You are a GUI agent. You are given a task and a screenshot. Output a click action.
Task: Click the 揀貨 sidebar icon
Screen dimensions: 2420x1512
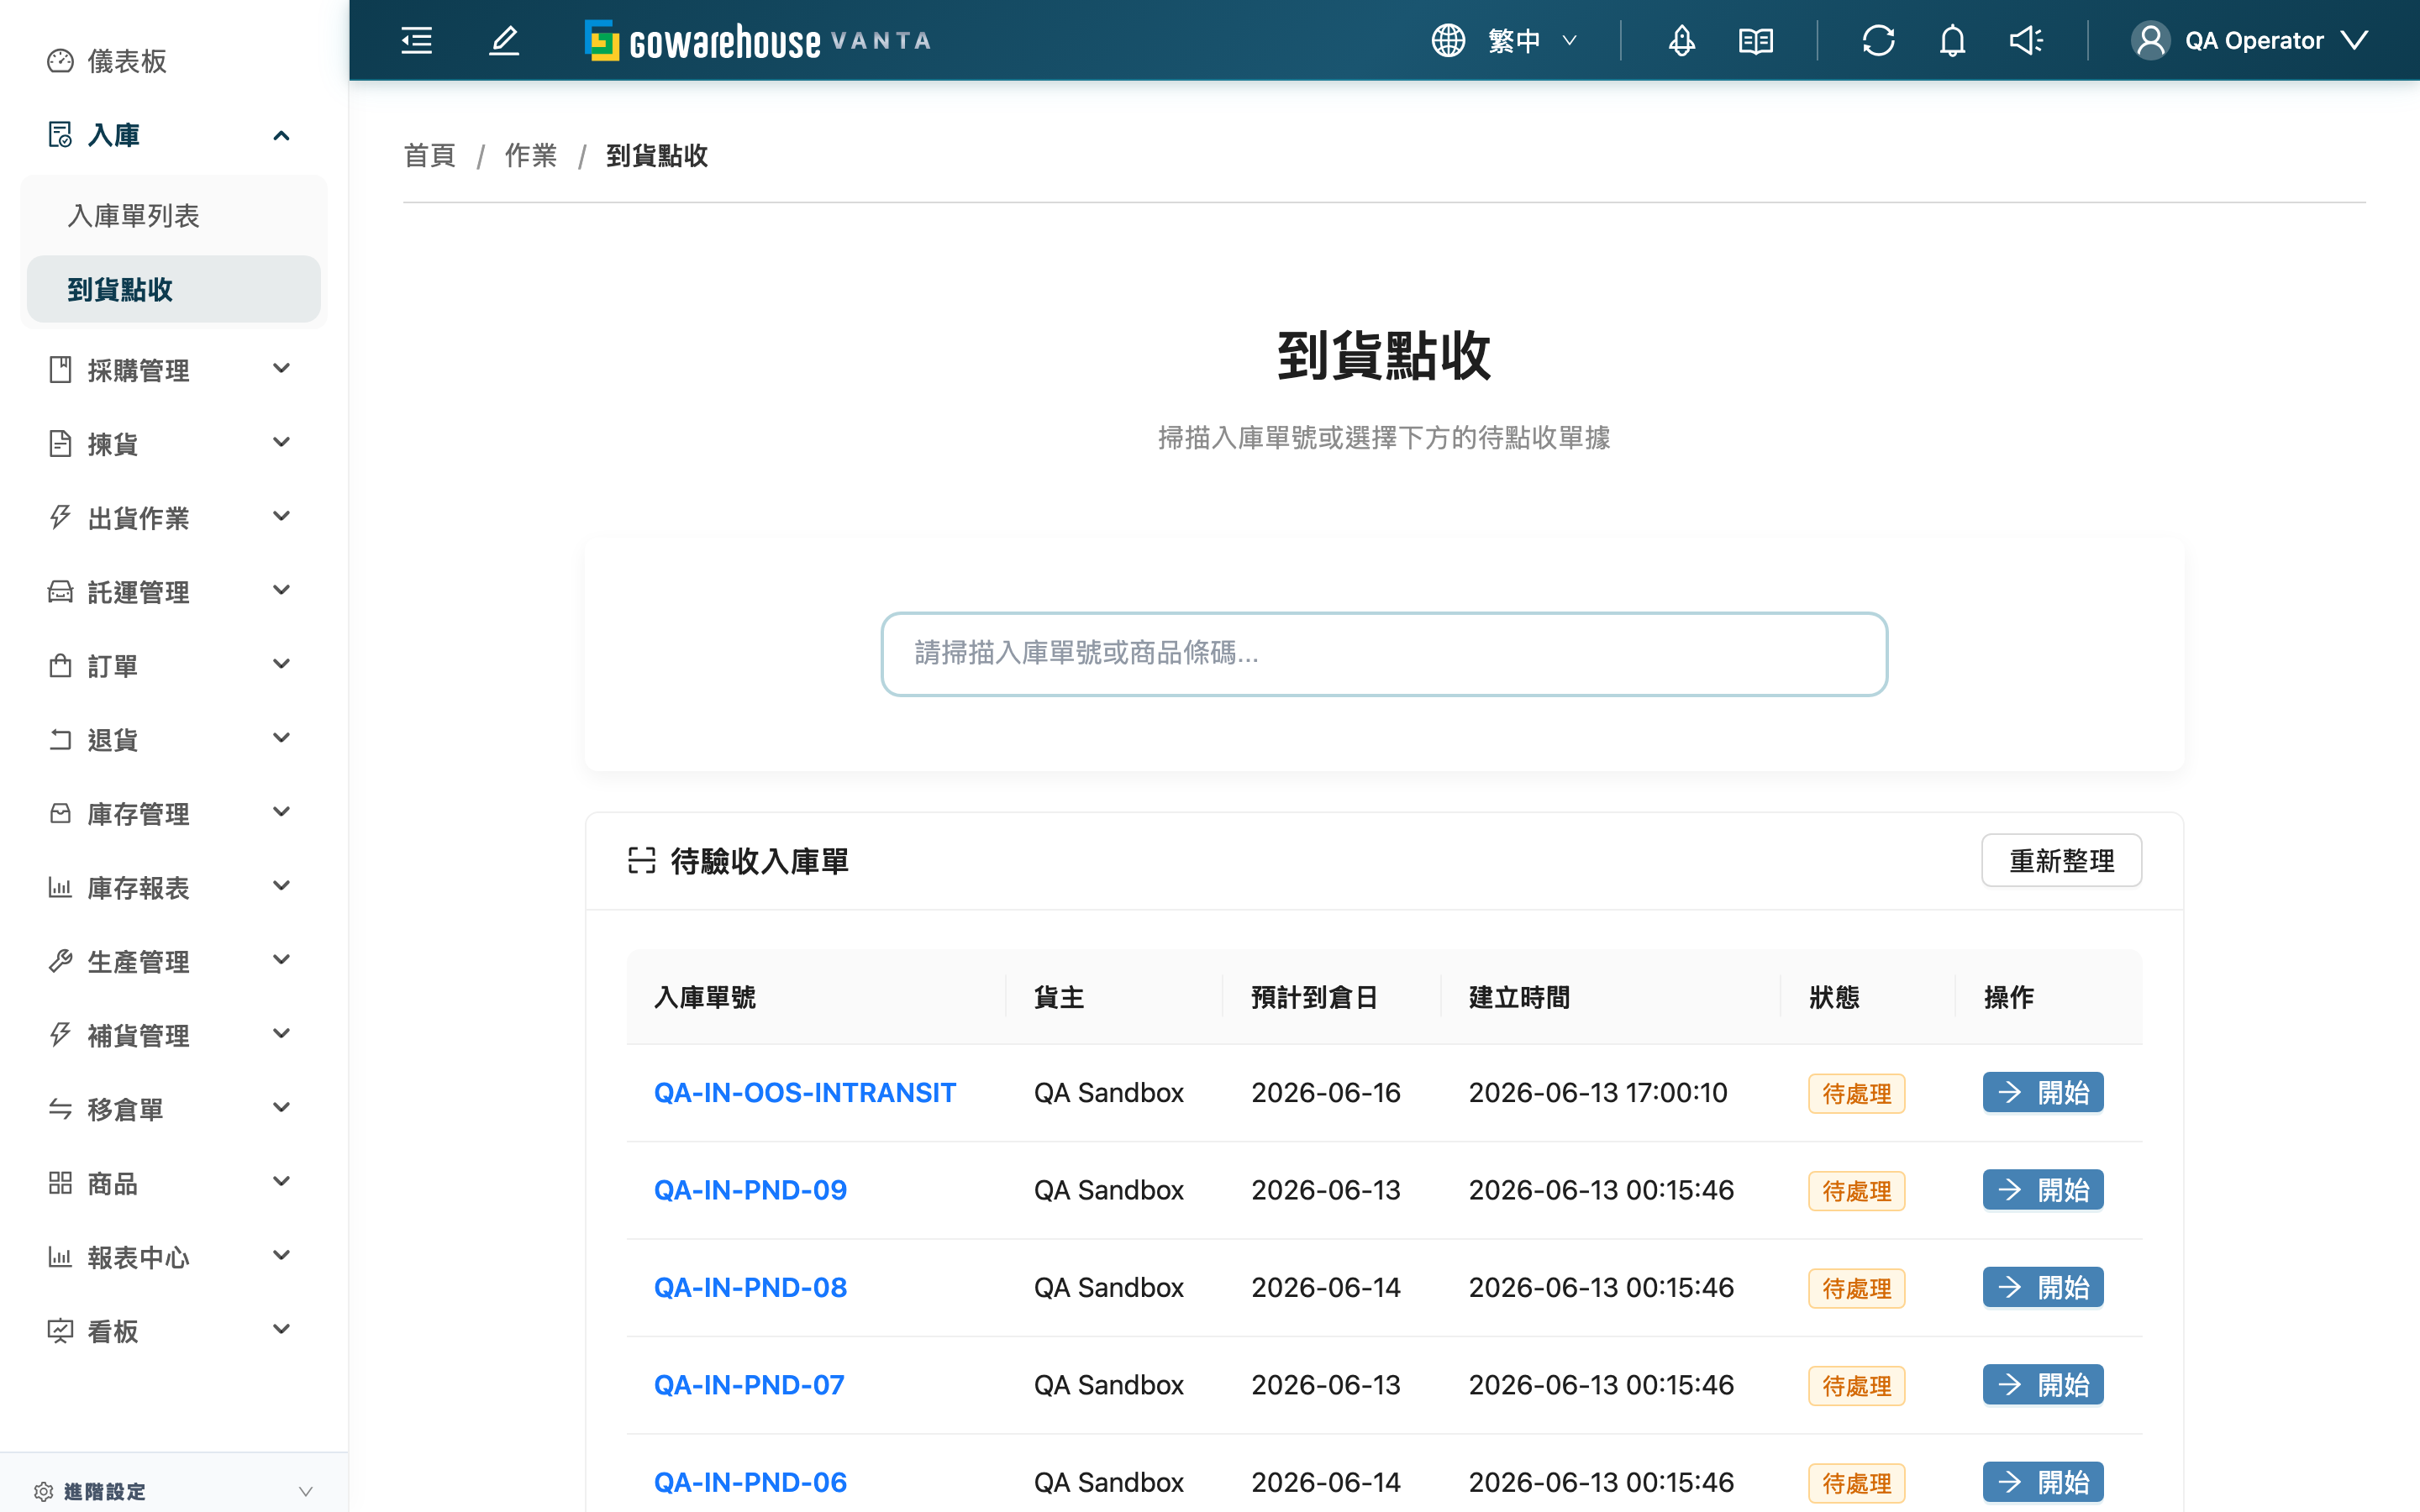(60, 443)
